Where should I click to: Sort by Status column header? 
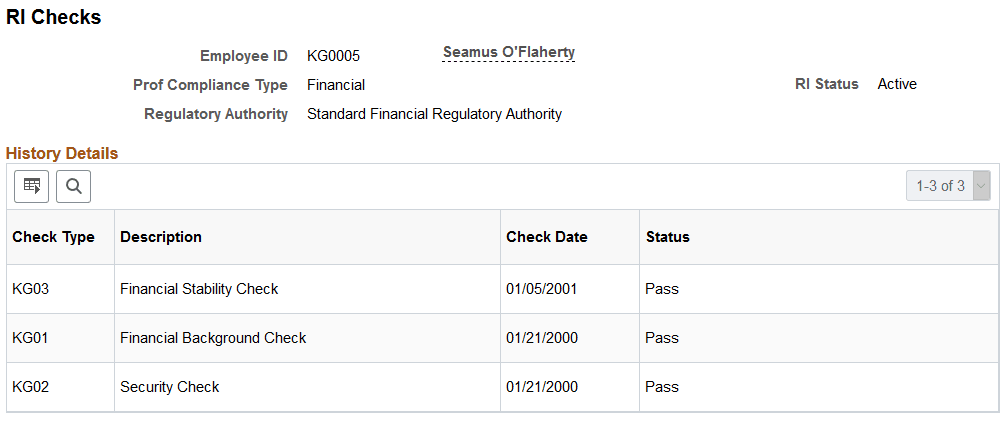click(x=667, y=237)
